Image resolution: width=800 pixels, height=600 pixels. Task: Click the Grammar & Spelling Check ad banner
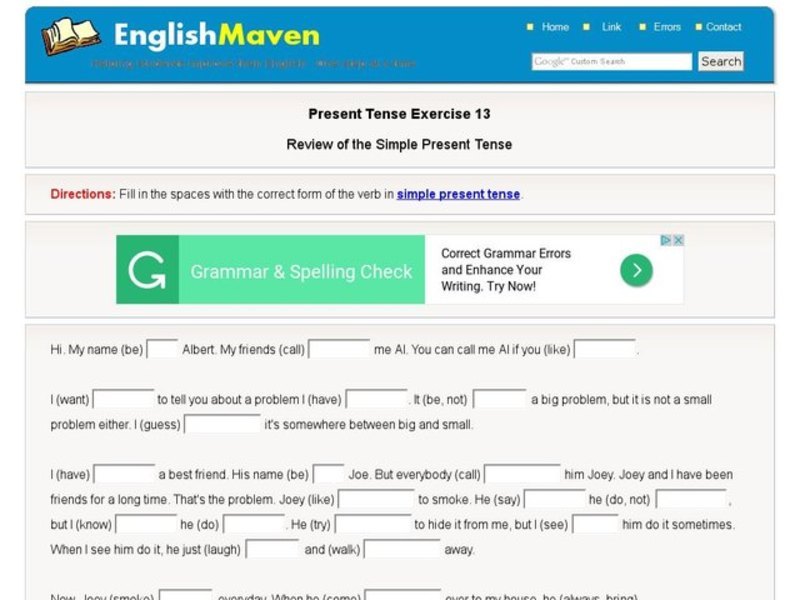[300, 270]
